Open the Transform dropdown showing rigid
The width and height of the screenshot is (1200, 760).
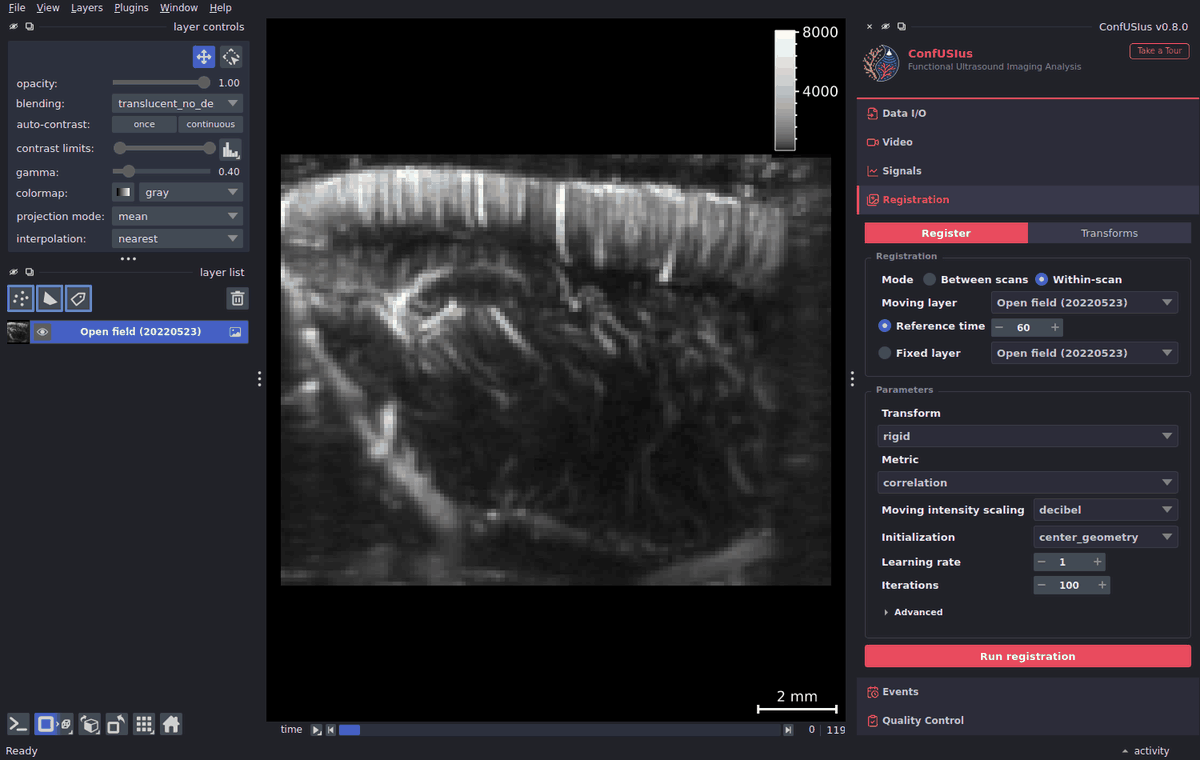(1028, 436)
